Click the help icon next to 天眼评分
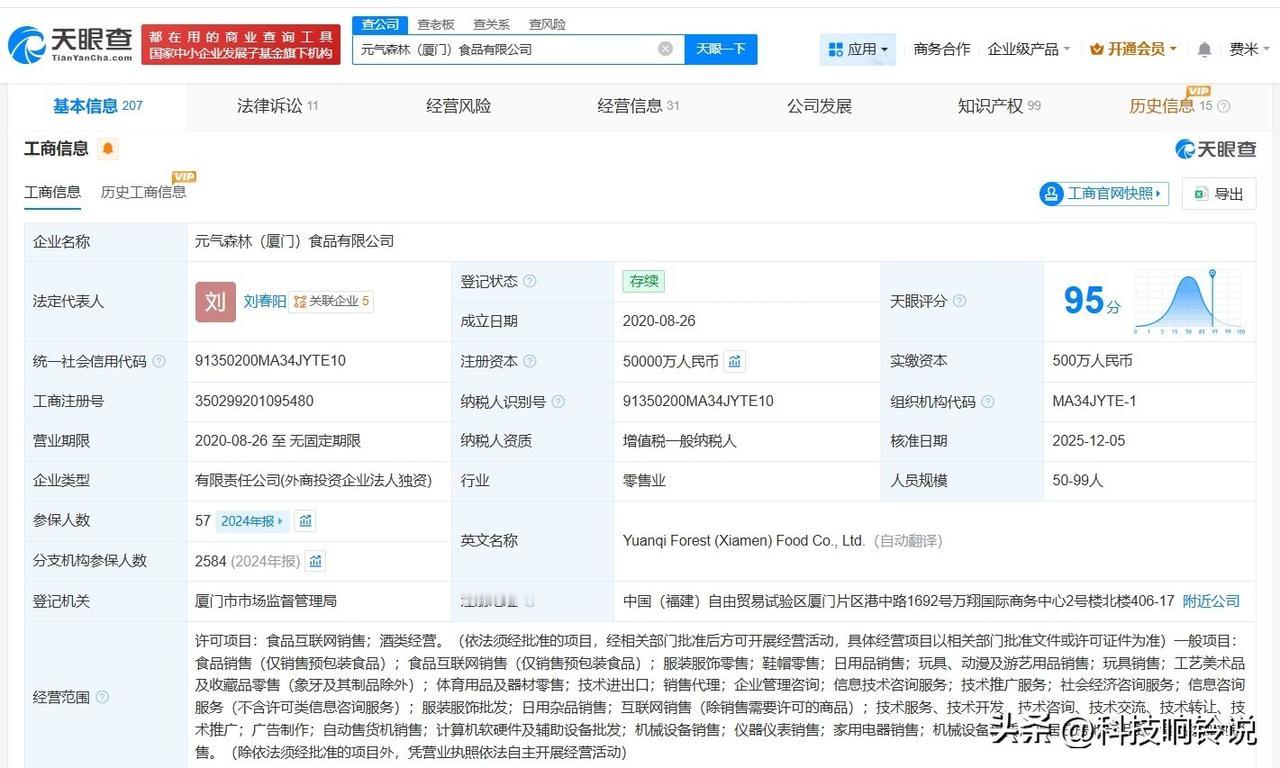The width and height of the screenshot is (1280, 768). [959, 301]
